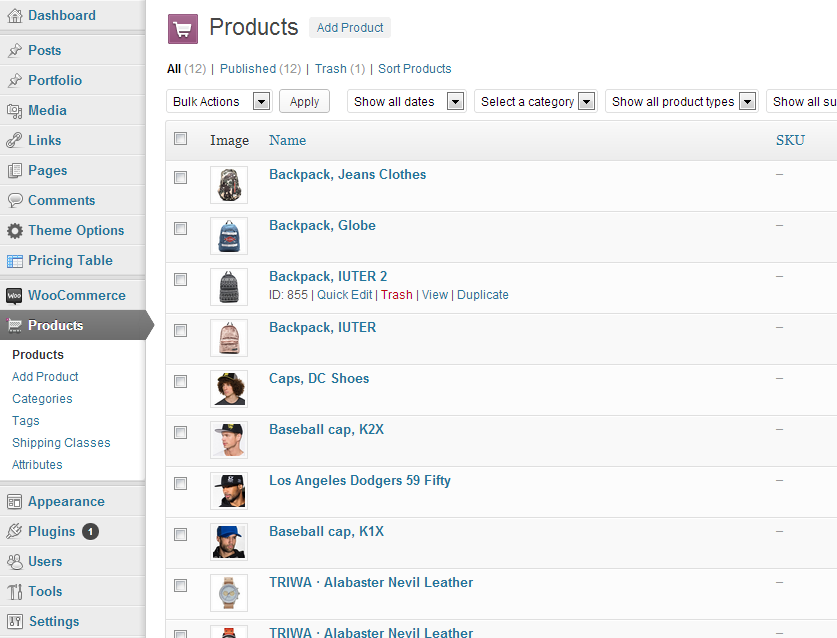Click the Dashboard home icon in sidebar
The height and width of the screenshot is (638, 837).
(x=14, y=16)
